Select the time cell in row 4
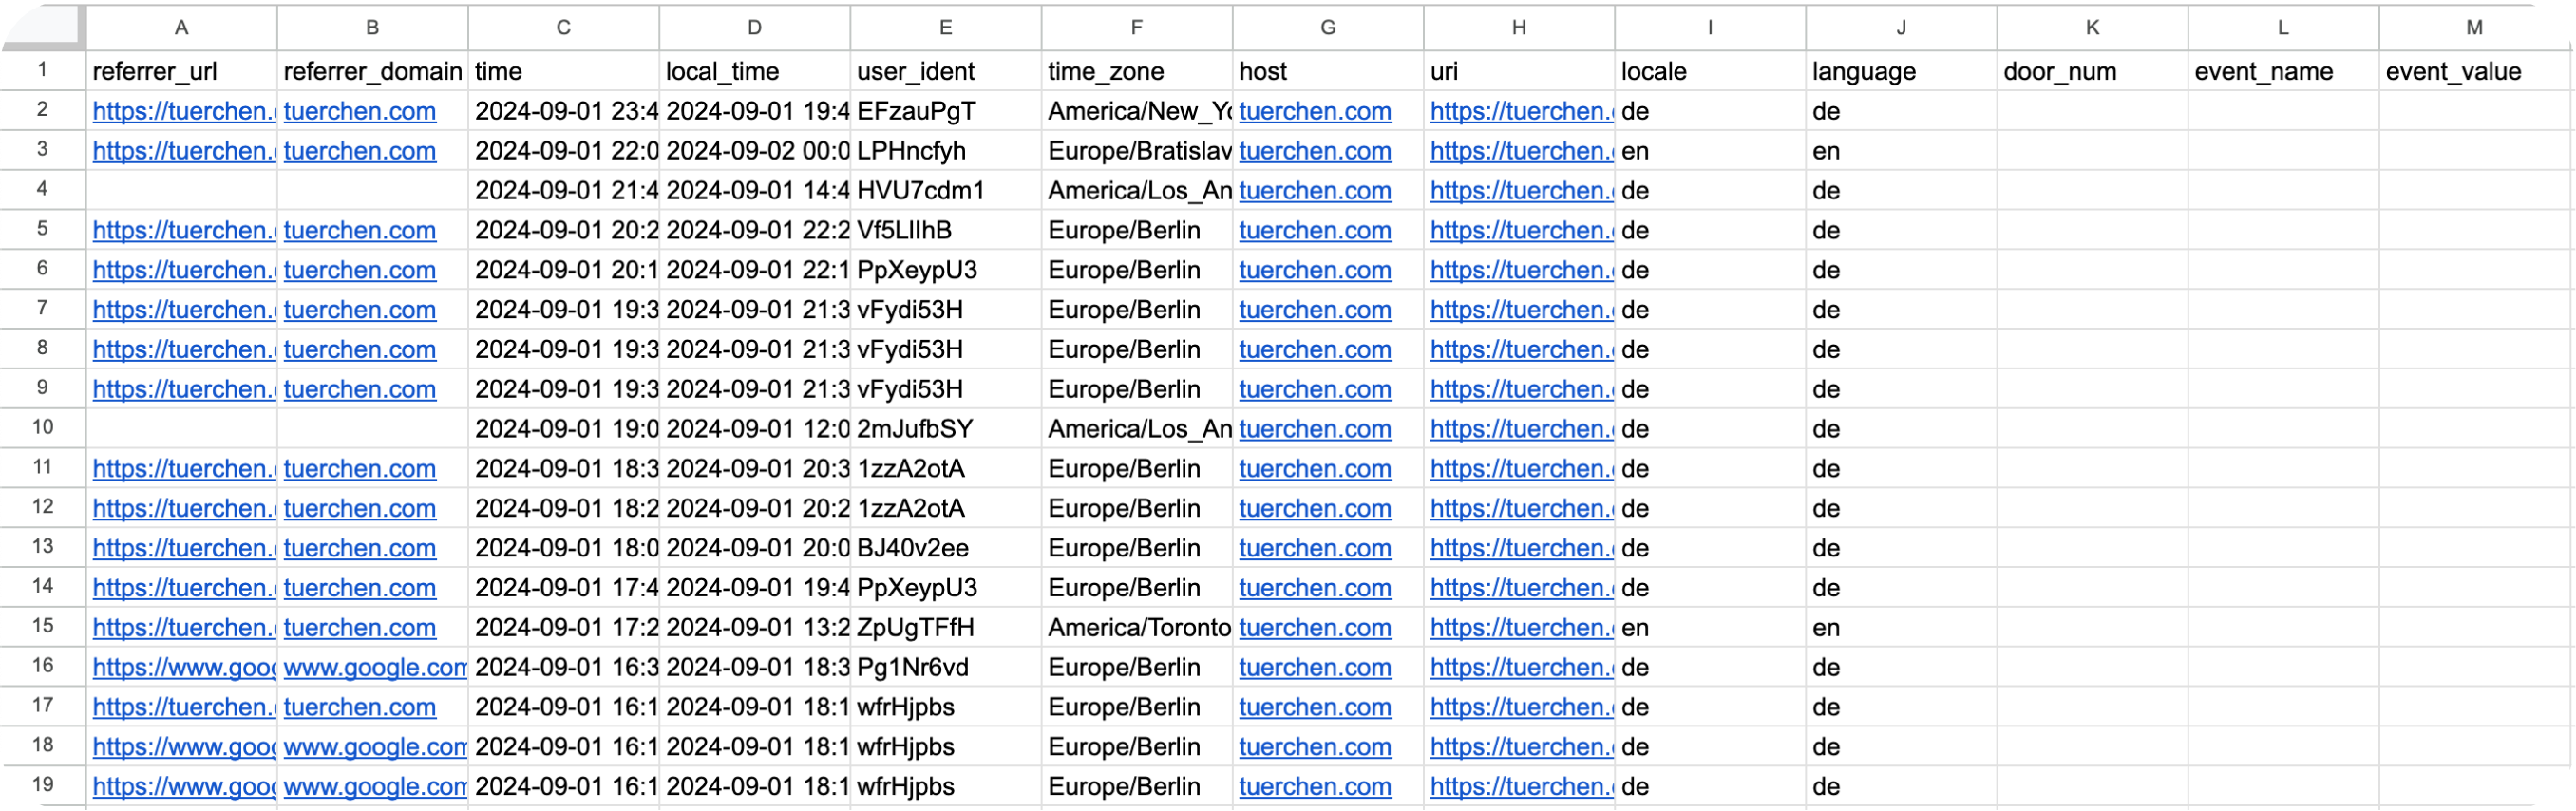This screenshot has width=2576, height=811. click(563, 190)
